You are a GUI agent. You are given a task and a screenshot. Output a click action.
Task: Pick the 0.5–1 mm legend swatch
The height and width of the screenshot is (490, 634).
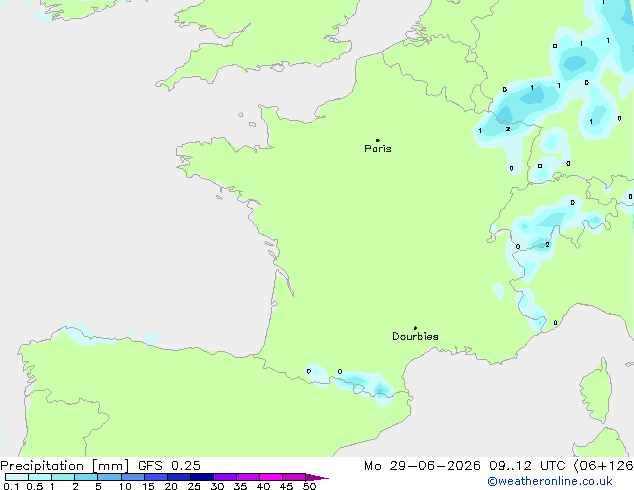(40, 477)
